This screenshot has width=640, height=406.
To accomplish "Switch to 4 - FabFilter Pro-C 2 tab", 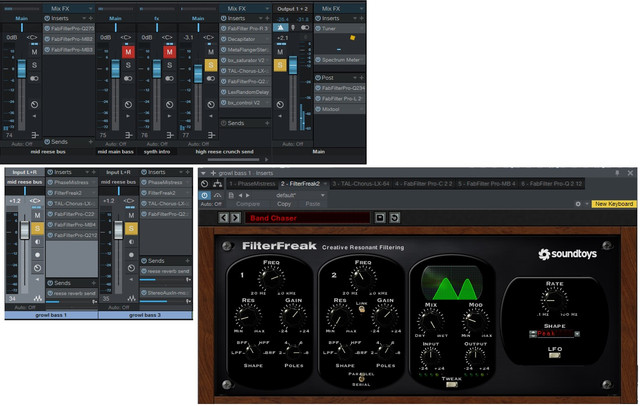I will pos(424,184).
